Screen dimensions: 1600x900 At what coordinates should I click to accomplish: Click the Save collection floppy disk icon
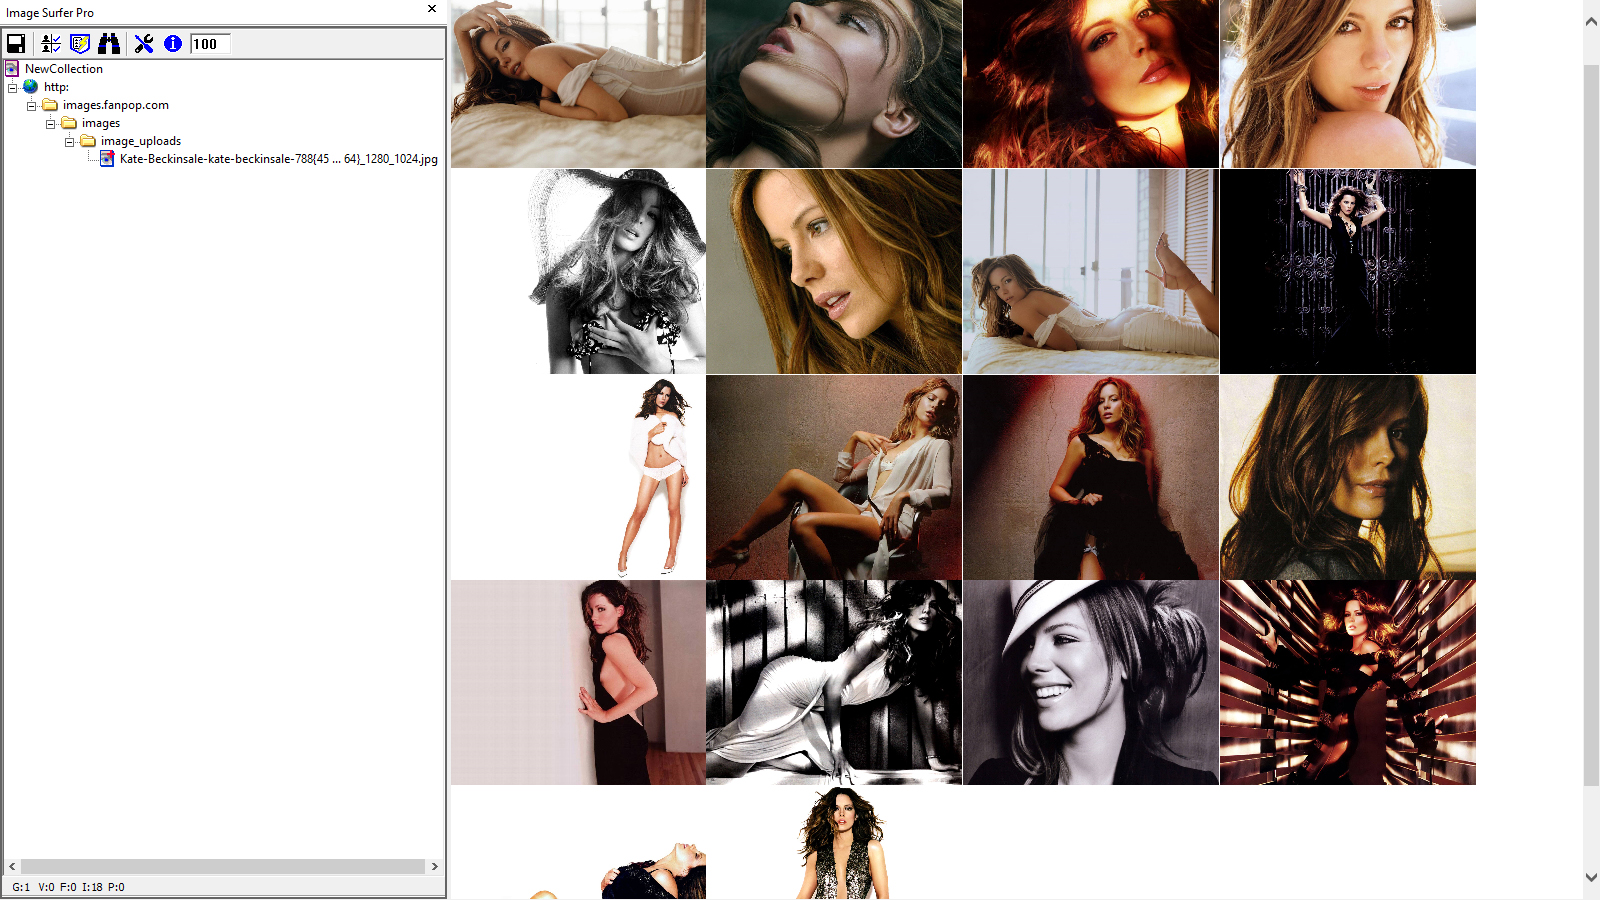(16, 43)
